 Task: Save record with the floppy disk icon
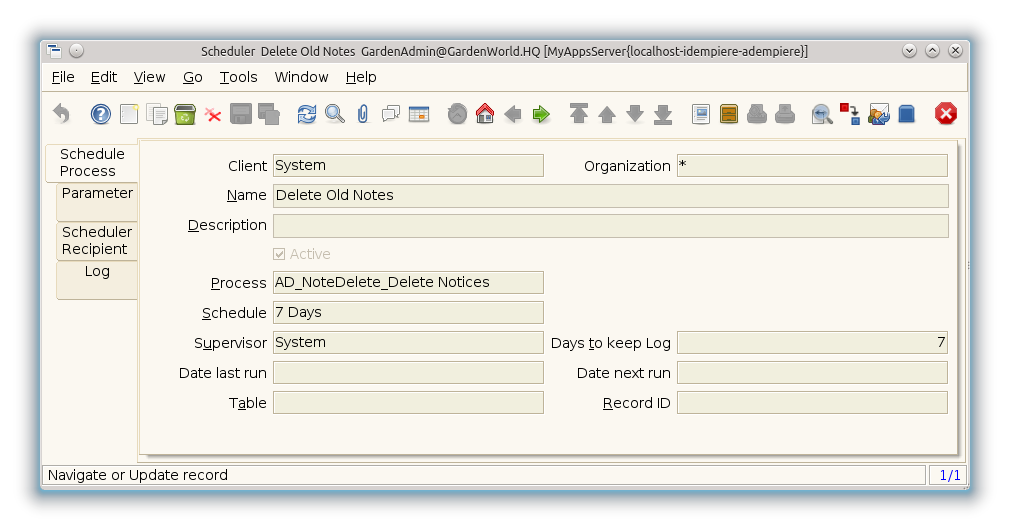pyautogui.click(x=241, y=114)
